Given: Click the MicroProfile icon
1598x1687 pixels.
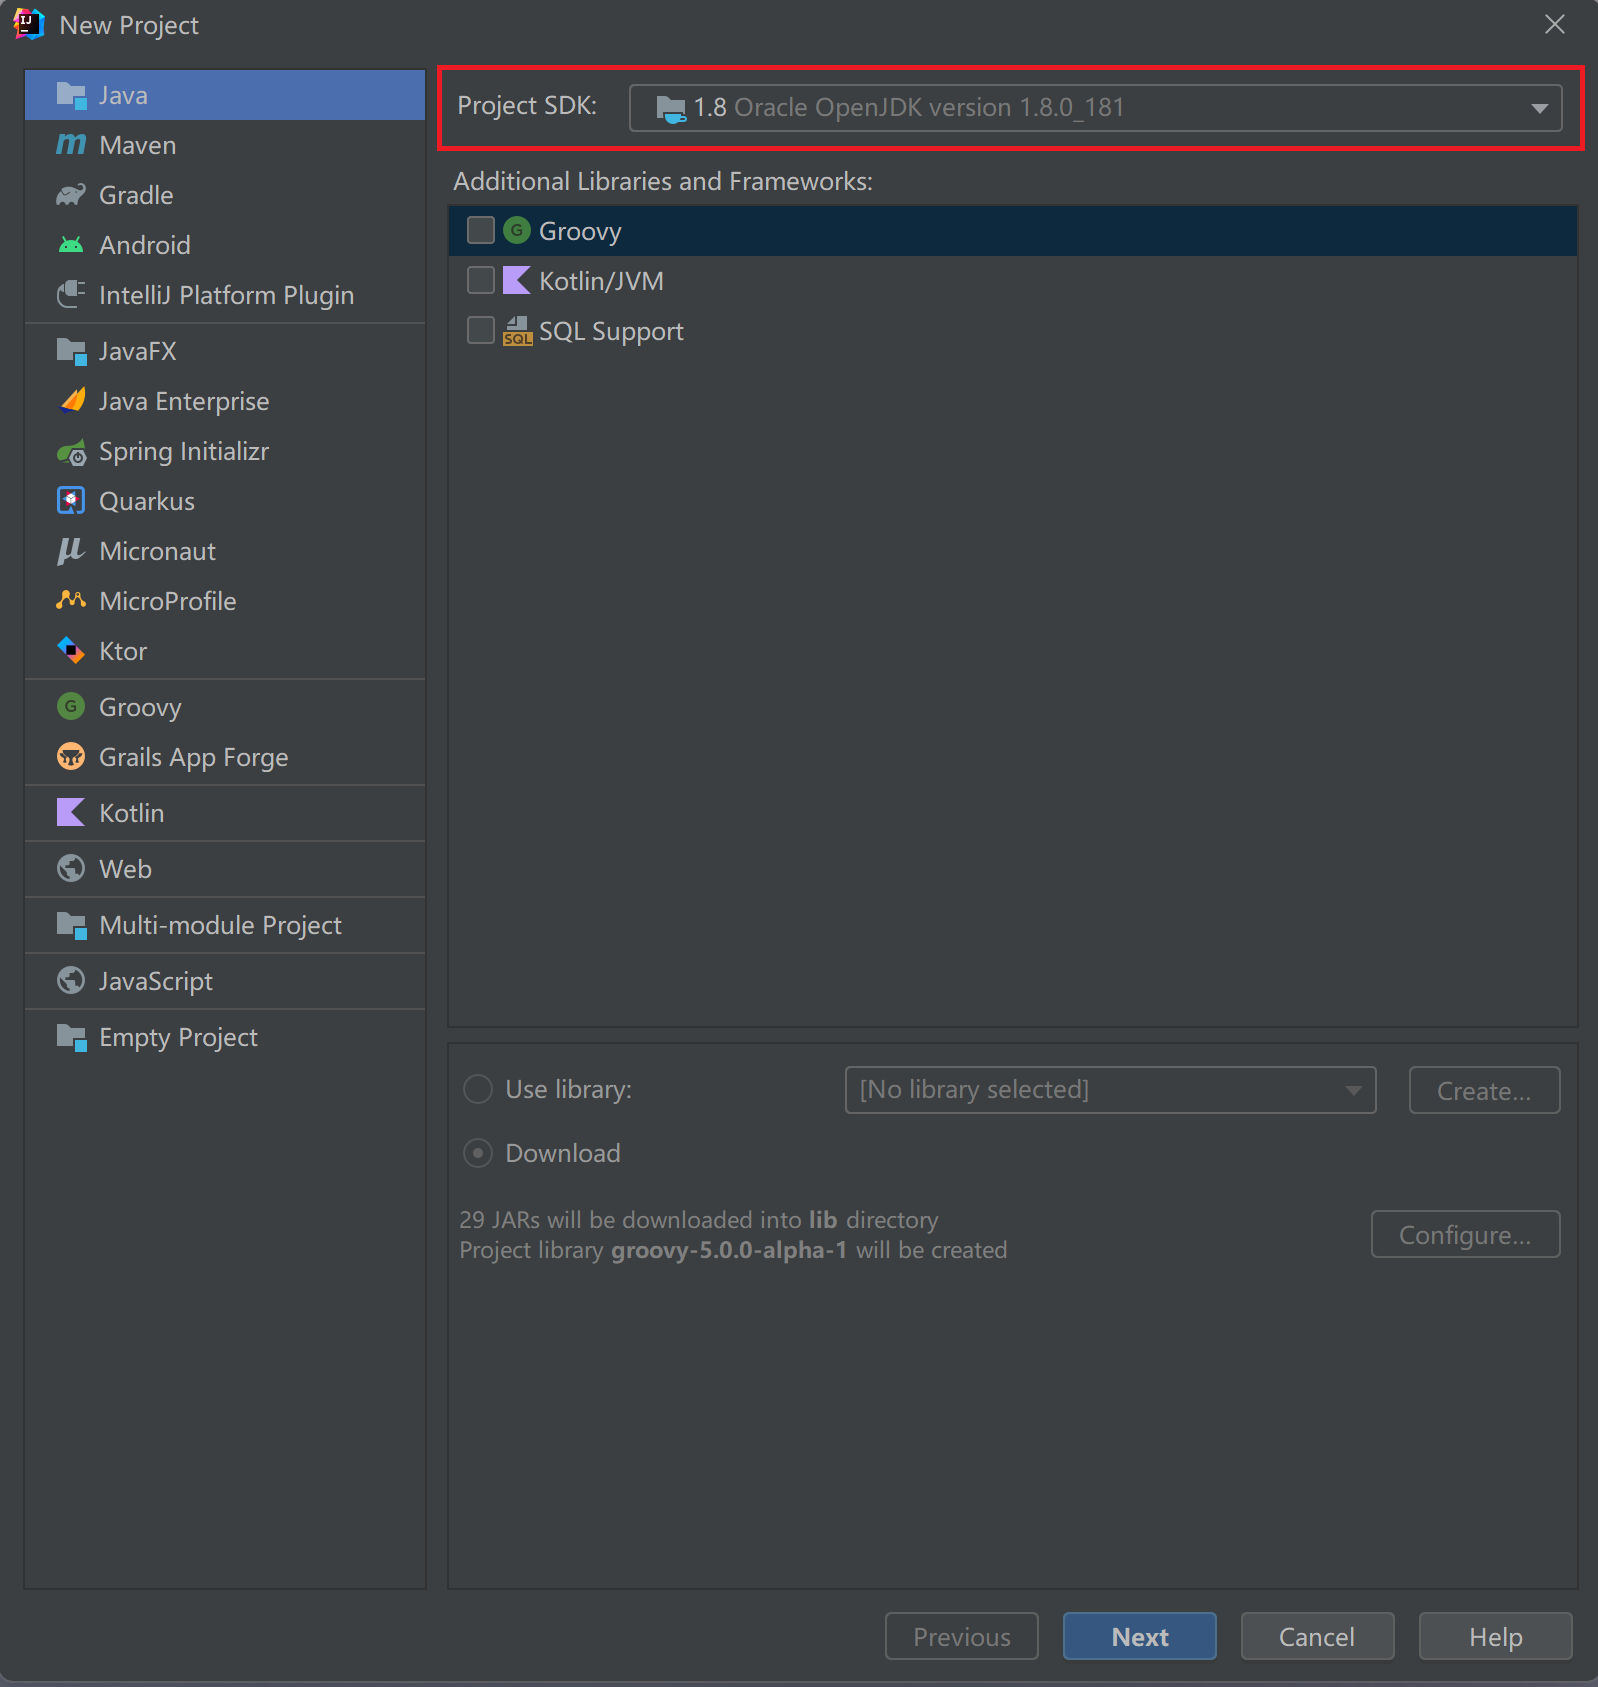Looking at the screenshot, I should point(71,601).
